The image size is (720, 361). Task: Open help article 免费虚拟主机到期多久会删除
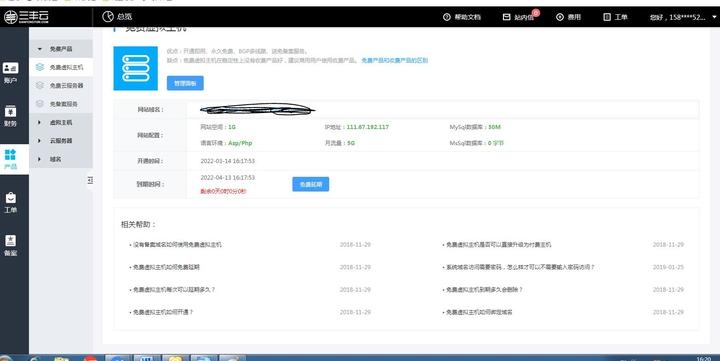point(484,289)
